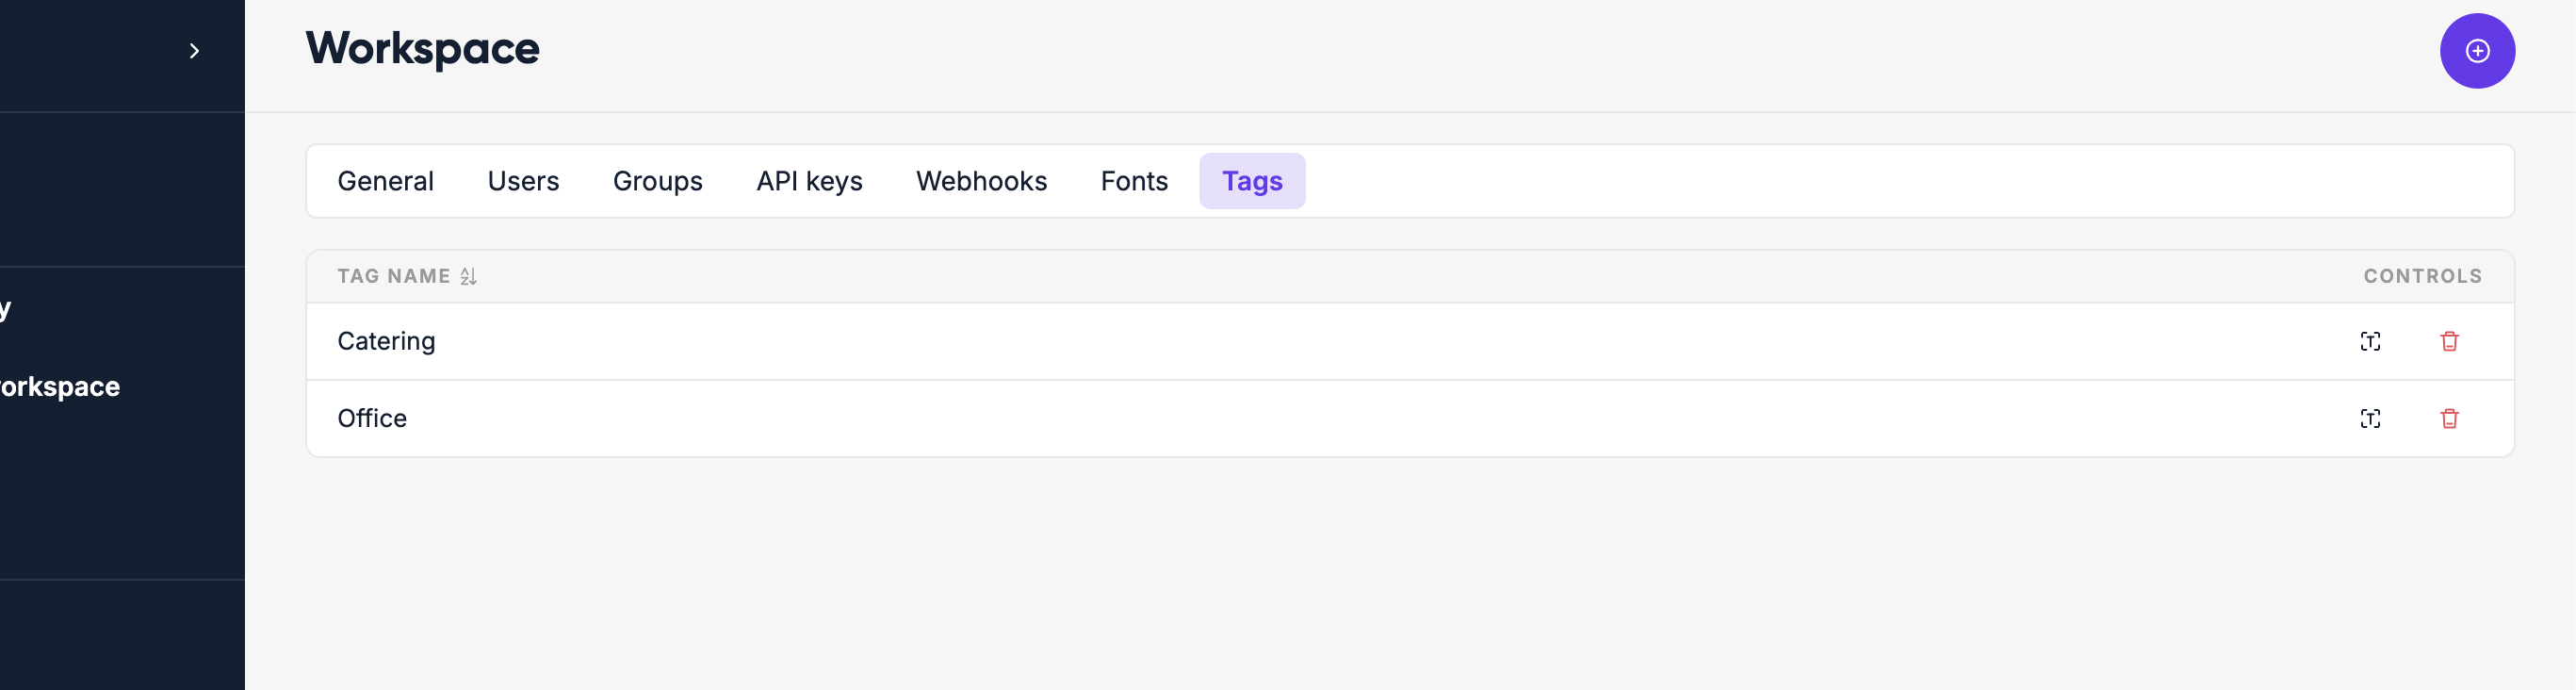The width and height of the screenshot is (2576, 690).
Task: Switch to the Fonts tab
Action: click(1133, 181)
